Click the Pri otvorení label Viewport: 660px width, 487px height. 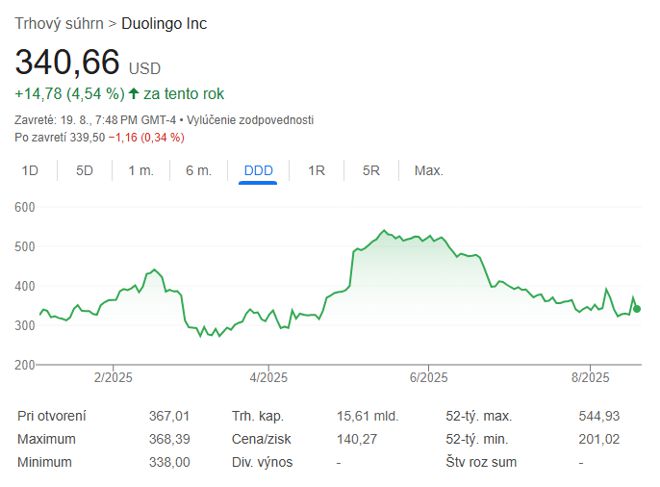51,416
